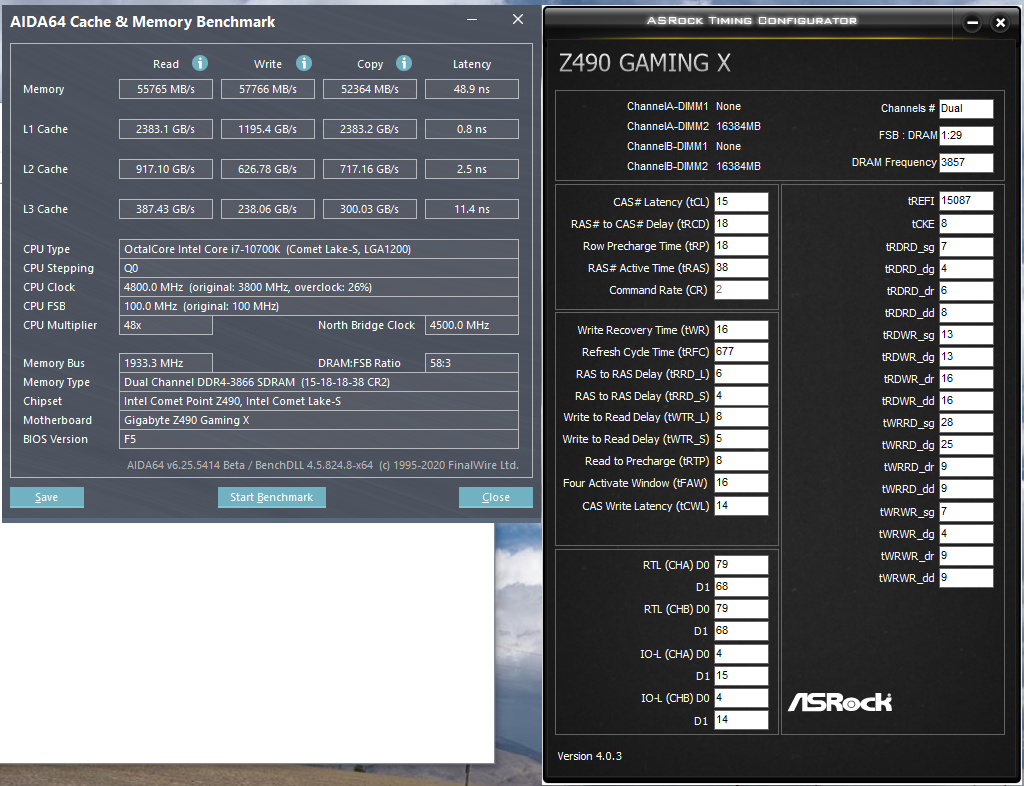Select the RTL (CHB) D0 field

click(741, 609)
